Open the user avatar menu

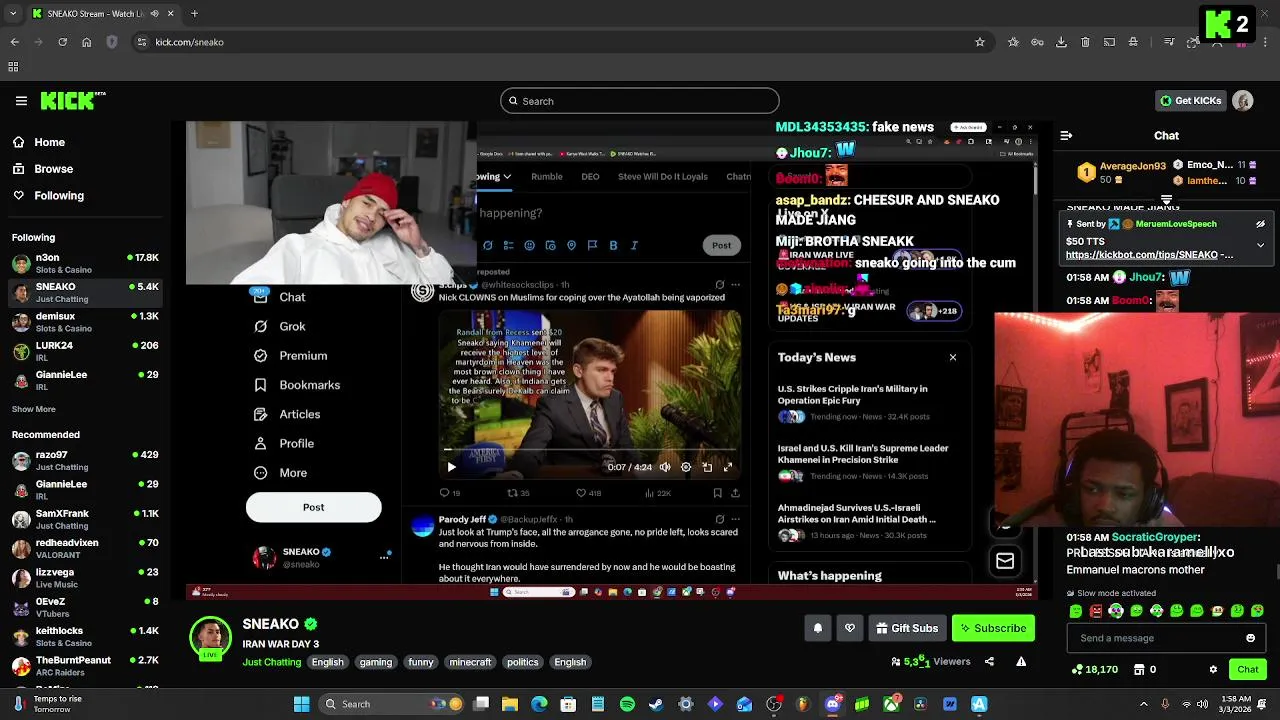[x=1243, y=101]
